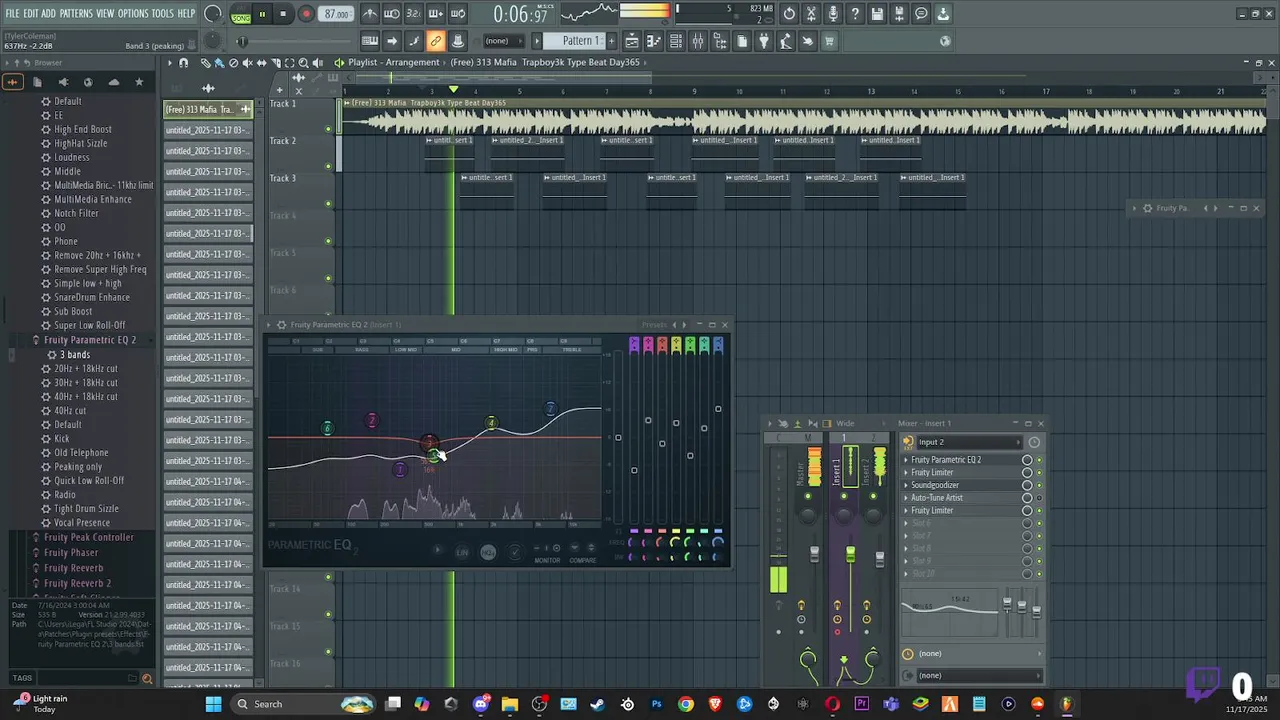
Task: Stop playback with the stop button
Action: pos(283,14)
